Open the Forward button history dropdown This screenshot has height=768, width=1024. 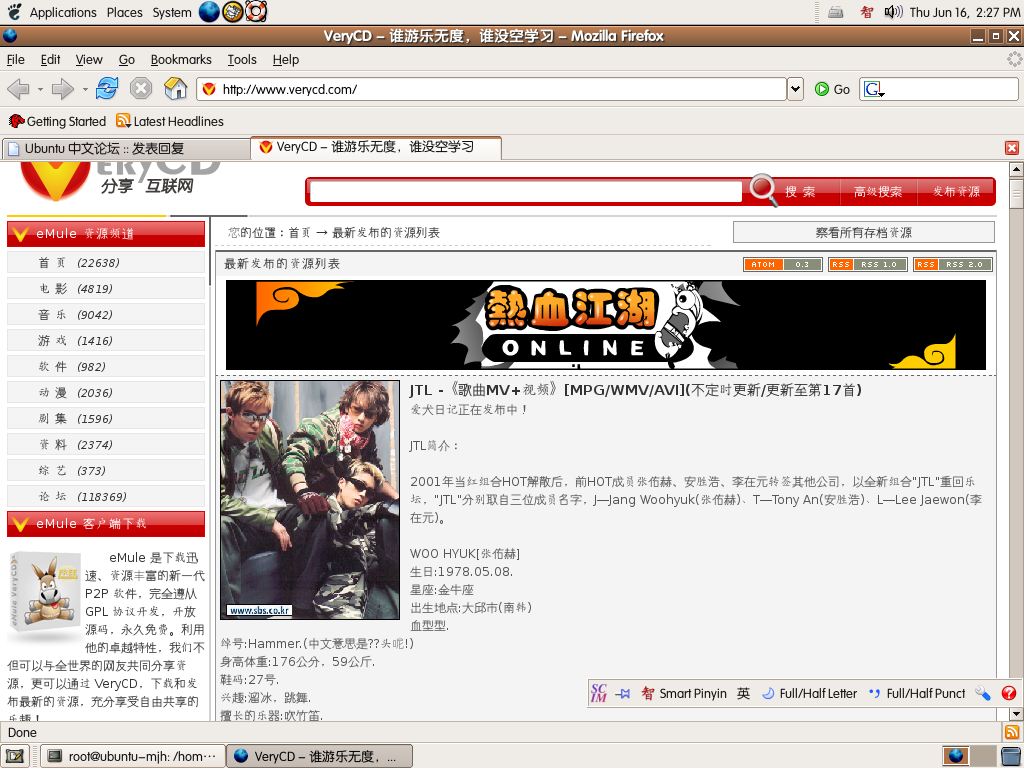point(85,89)
